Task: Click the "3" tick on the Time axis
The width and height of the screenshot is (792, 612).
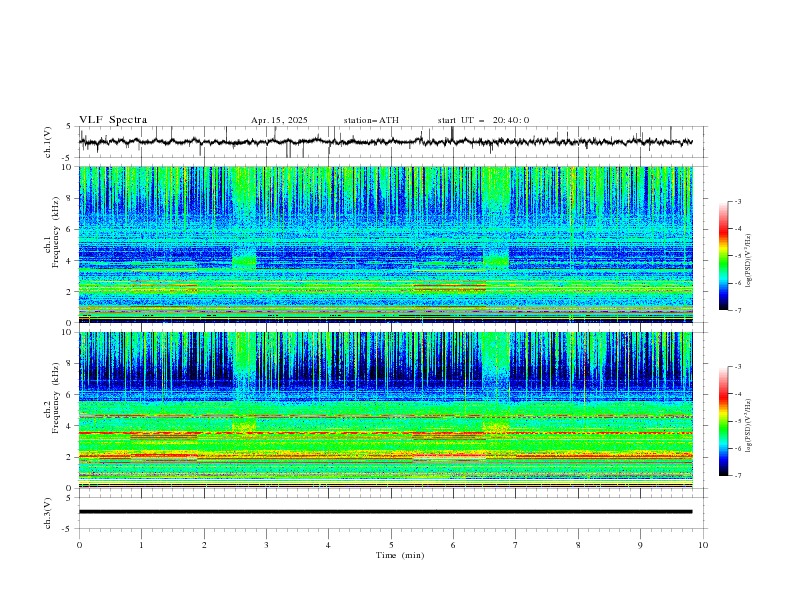Action: point(266,545)
